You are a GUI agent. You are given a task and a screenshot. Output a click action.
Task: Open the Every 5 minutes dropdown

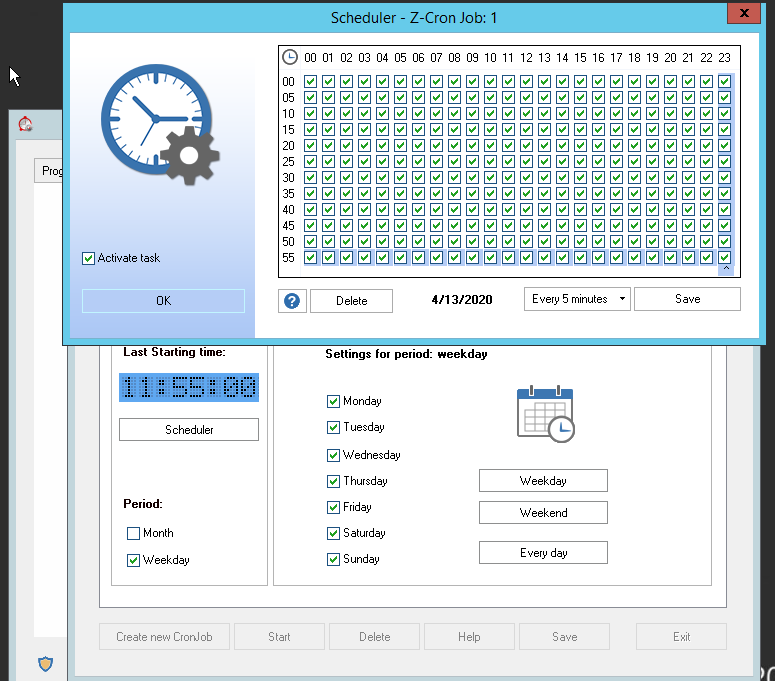coord(577,299)
